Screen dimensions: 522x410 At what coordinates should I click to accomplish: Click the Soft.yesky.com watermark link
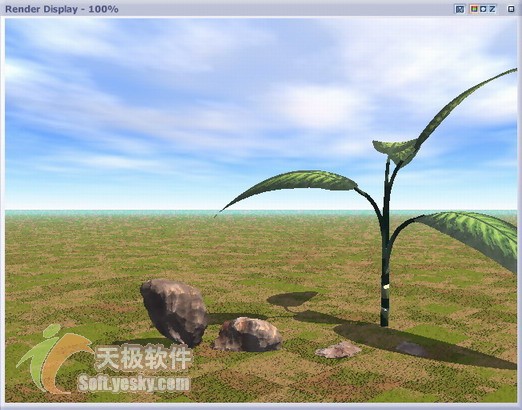[x=134, y=383]
